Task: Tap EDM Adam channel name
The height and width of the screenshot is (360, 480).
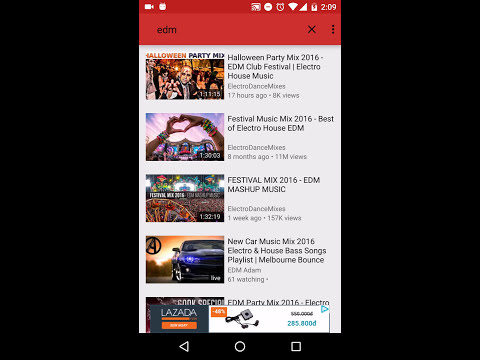Action: pyautogui.click(x=244, y=270)
